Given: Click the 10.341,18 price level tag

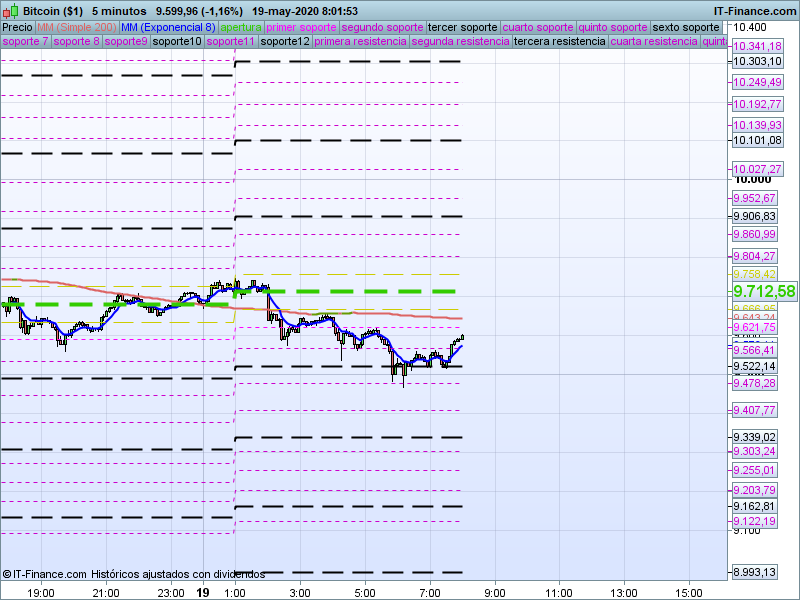Looking at the screenshot, I should click(x=756, y=46).
